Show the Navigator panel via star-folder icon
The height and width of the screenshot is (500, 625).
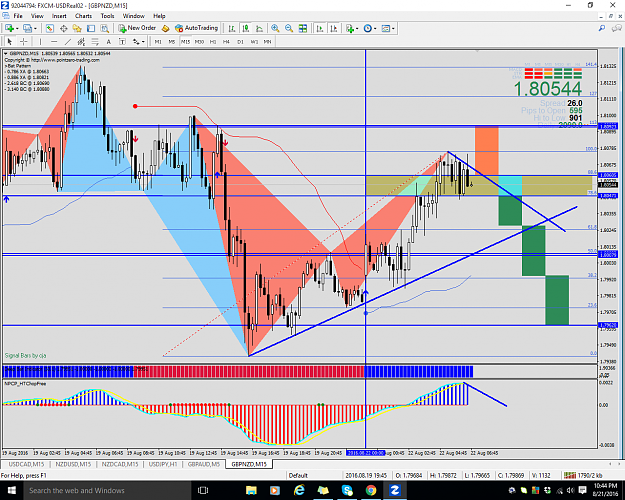coord(77,28)
